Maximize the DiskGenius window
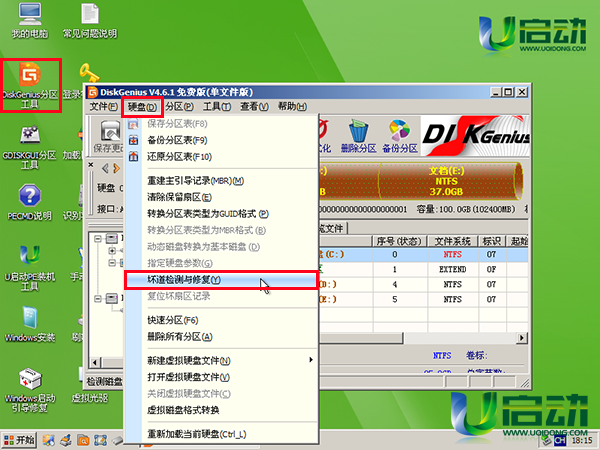The width and height of the screenshot is (600, 450). click(x=508, y=92)
